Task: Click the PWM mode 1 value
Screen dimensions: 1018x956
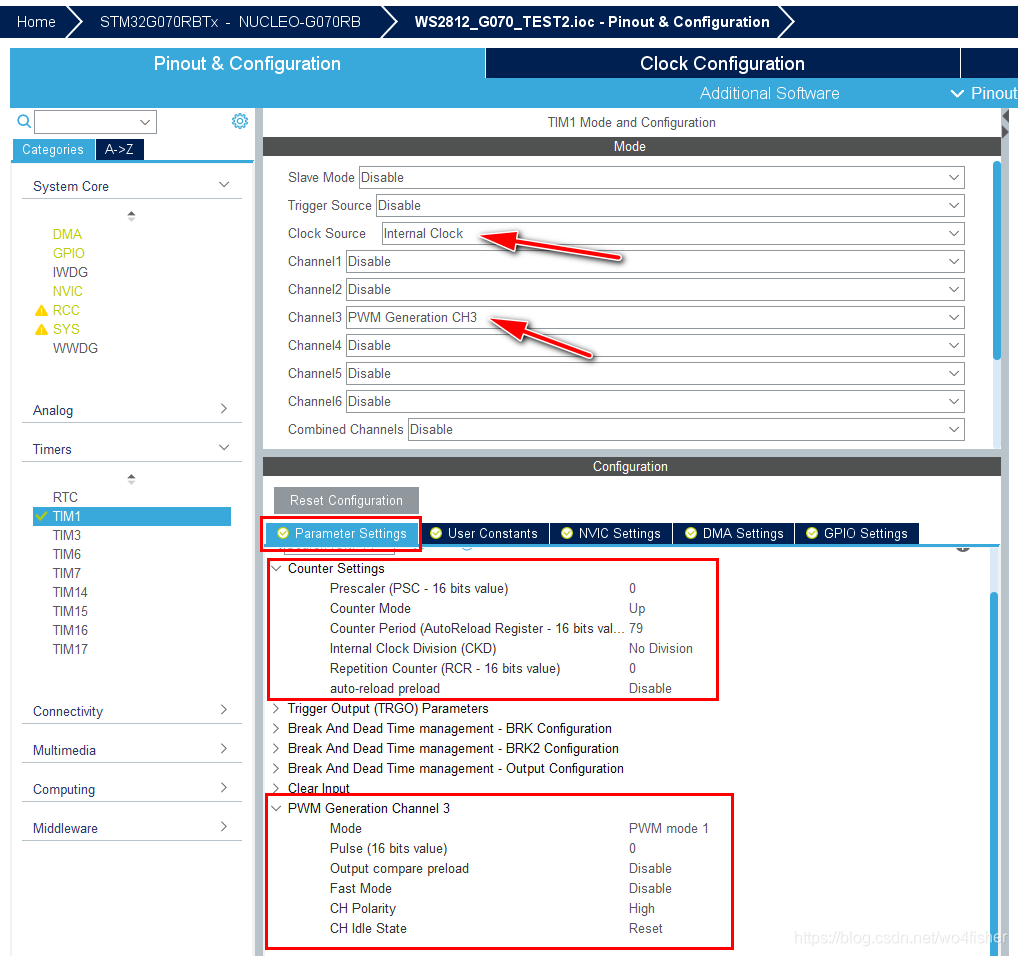Action: (669, 828)
